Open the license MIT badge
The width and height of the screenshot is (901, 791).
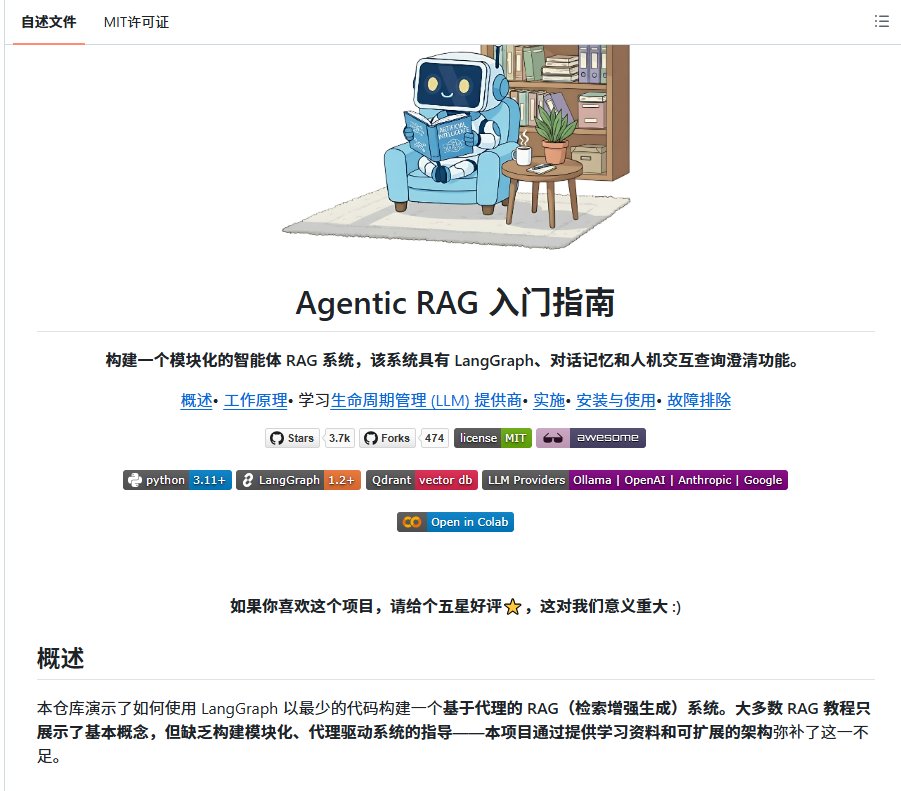[492, 438]
